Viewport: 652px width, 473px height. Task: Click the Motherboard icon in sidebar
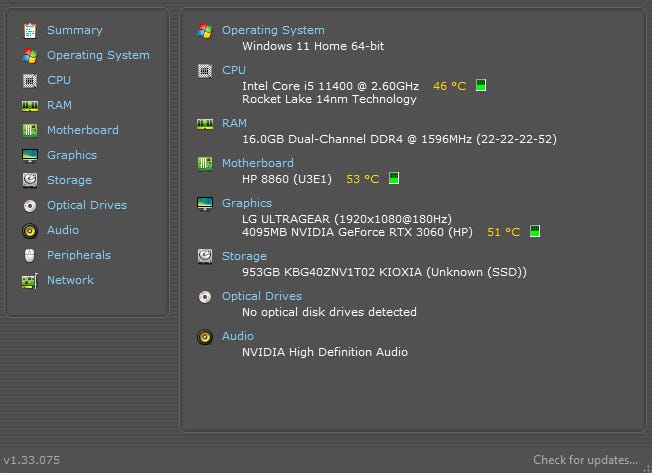[30, 130]
